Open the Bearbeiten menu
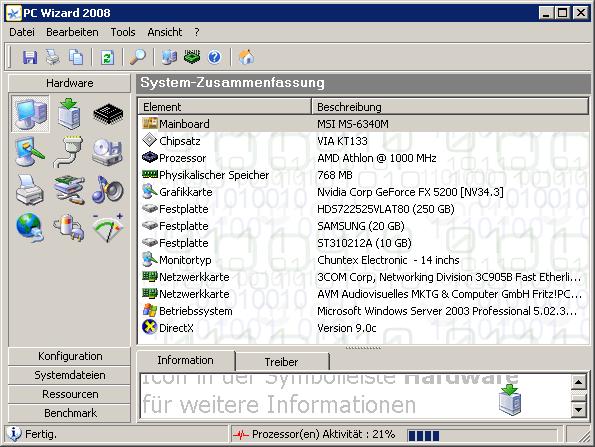 72,32
